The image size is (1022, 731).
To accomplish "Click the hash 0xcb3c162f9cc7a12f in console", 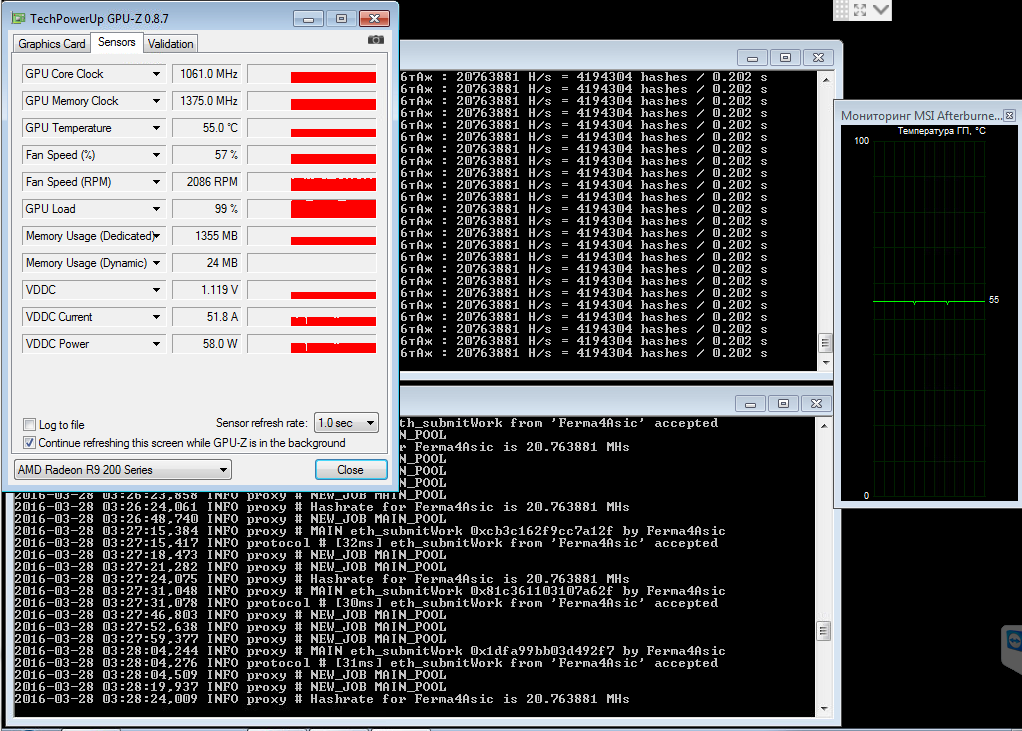I will coord(542,531).
